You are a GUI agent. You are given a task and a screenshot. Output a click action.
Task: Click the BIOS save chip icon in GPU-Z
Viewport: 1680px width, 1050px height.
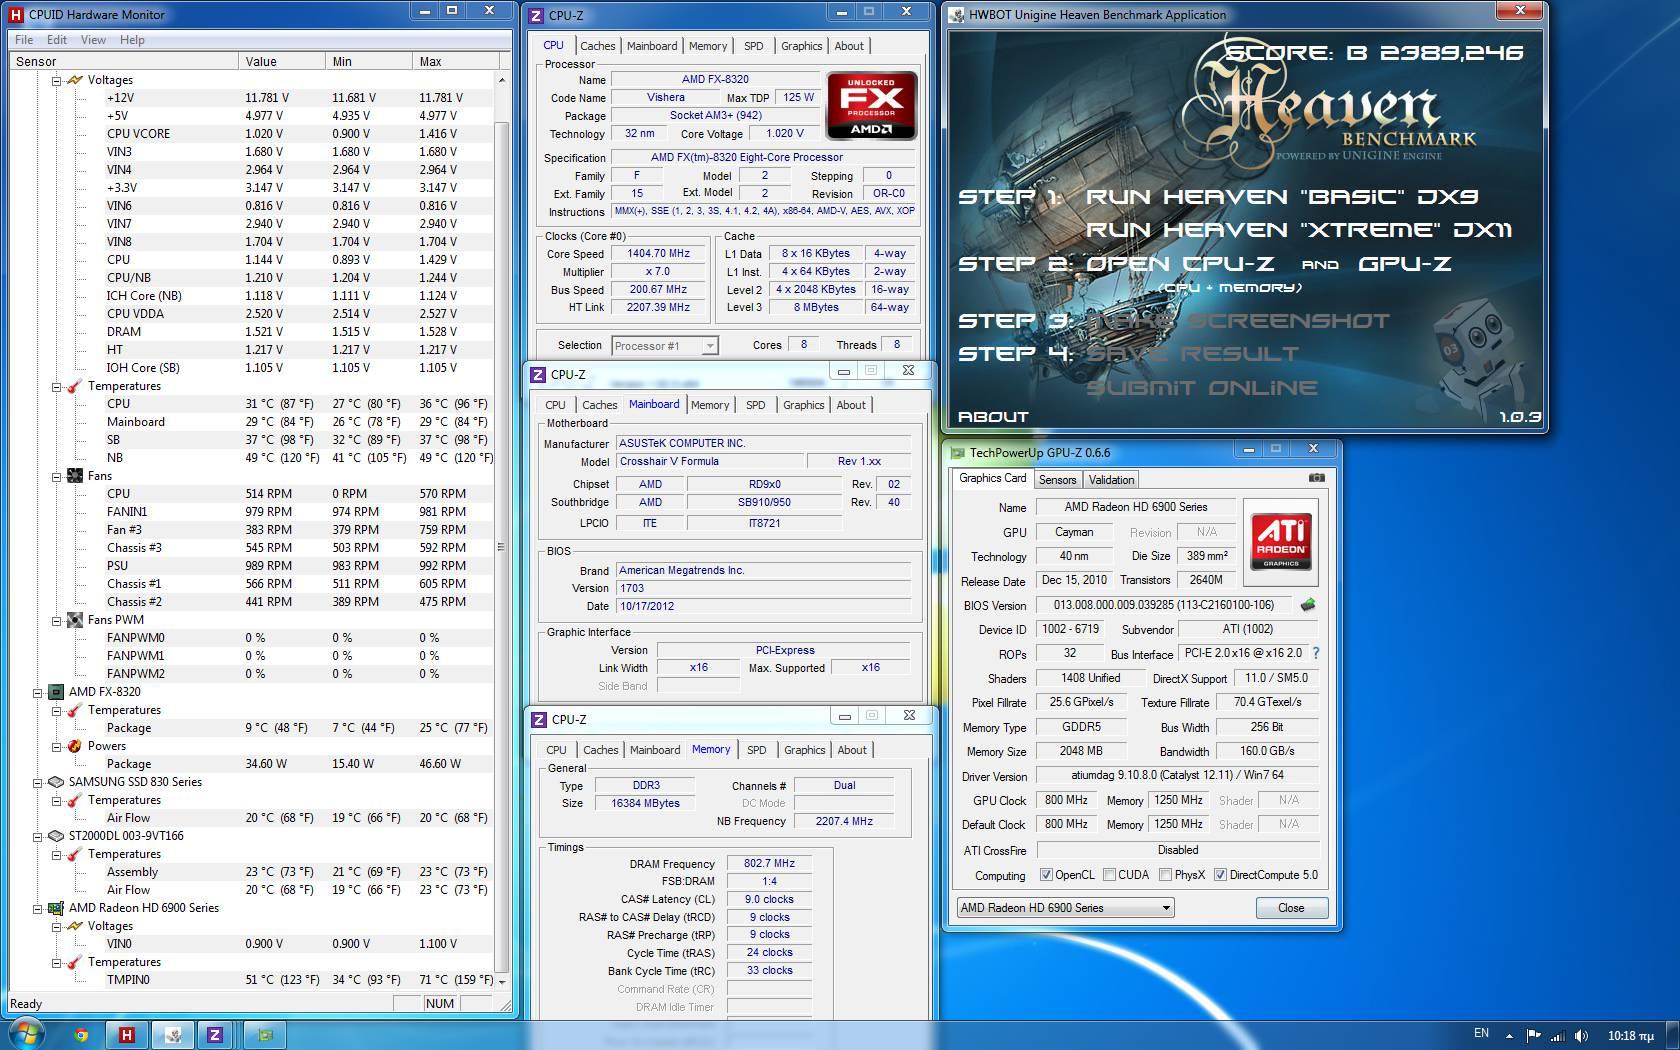click(x=1307, y=605)
